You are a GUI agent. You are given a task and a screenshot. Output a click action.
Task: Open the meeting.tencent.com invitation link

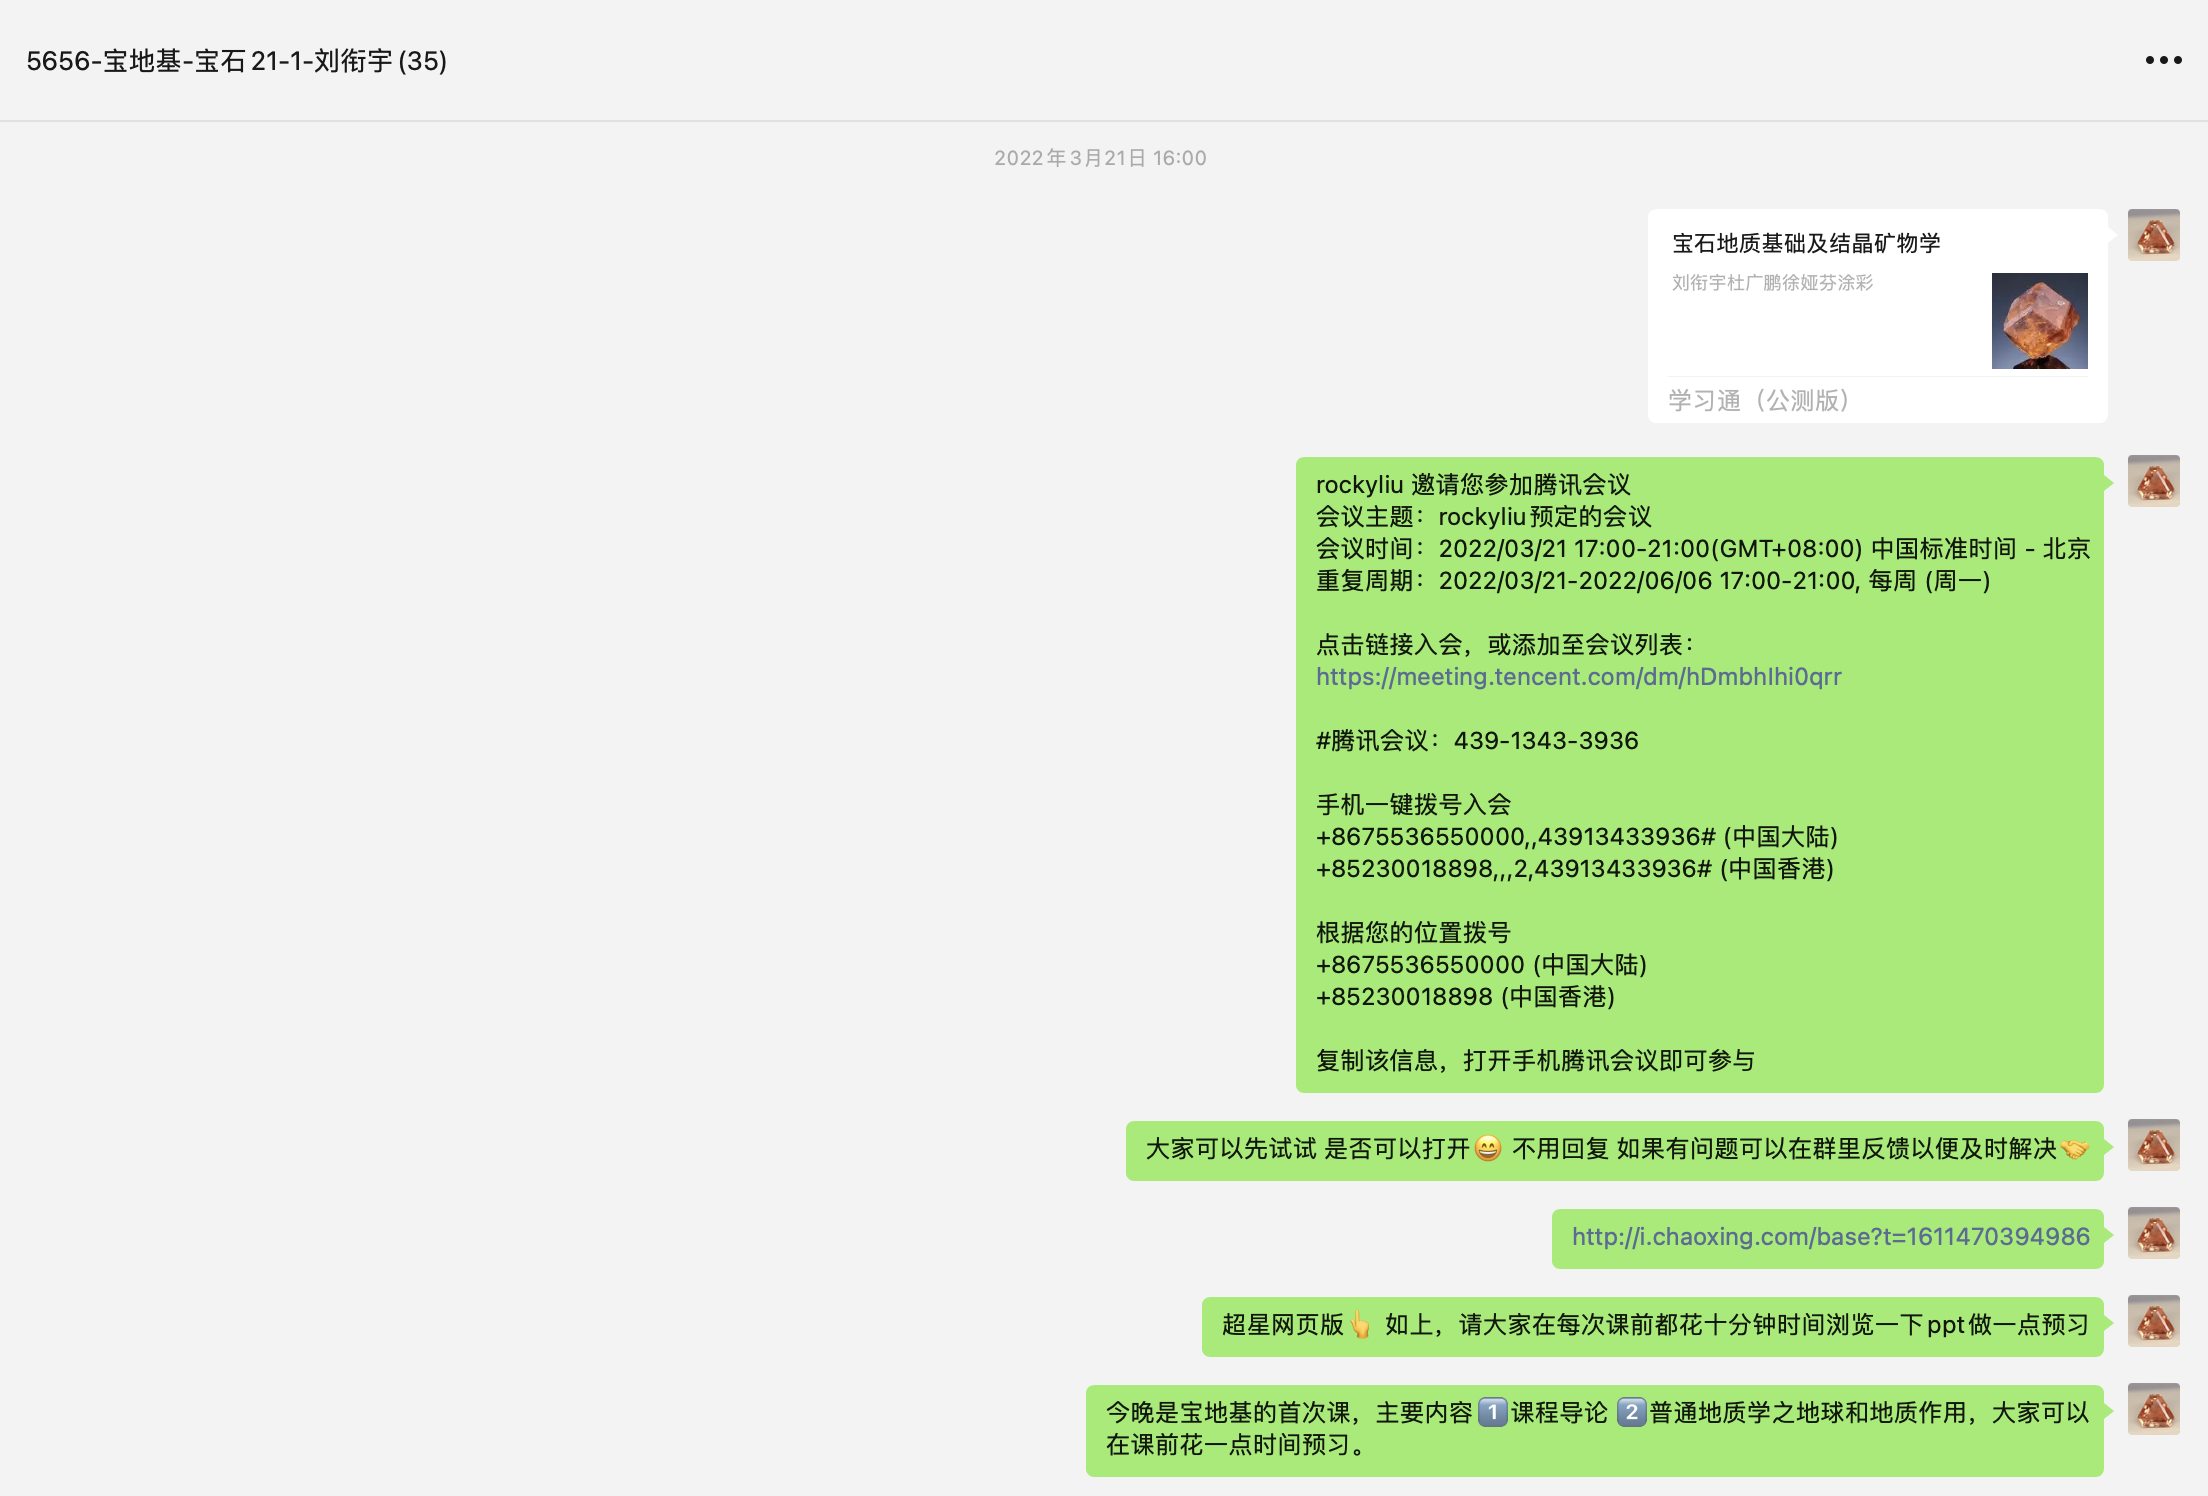(x=1578, y=677)
